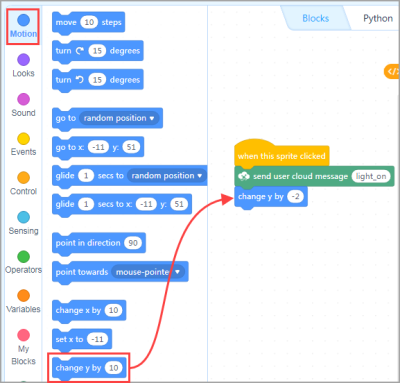Expand the 'point towards mouse-pointer' dropdown

pos(148,272)
